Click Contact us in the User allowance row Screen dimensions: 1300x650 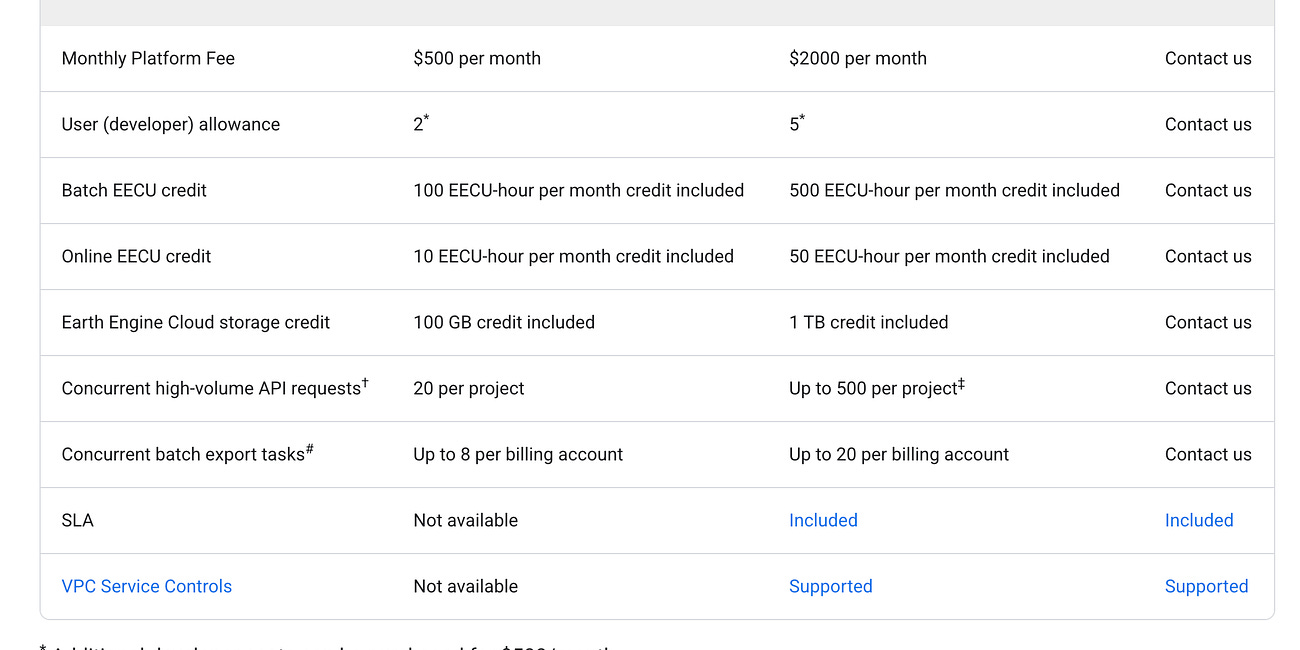pos(1208,124)
